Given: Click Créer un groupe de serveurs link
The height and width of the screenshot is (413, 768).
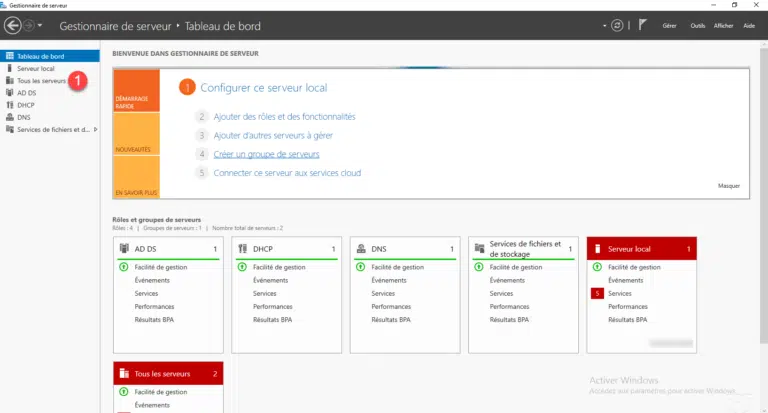Looking at the screenshot, I should click(x=266, y=154).
